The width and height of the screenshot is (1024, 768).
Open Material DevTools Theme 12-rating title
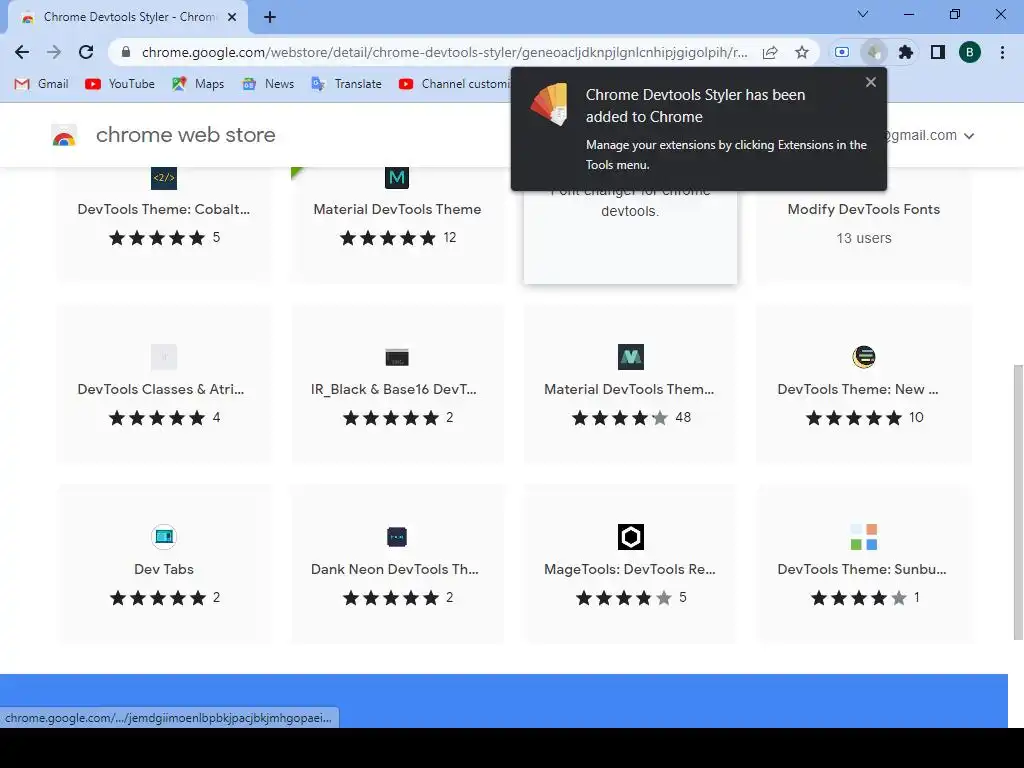tap(397, 209)
